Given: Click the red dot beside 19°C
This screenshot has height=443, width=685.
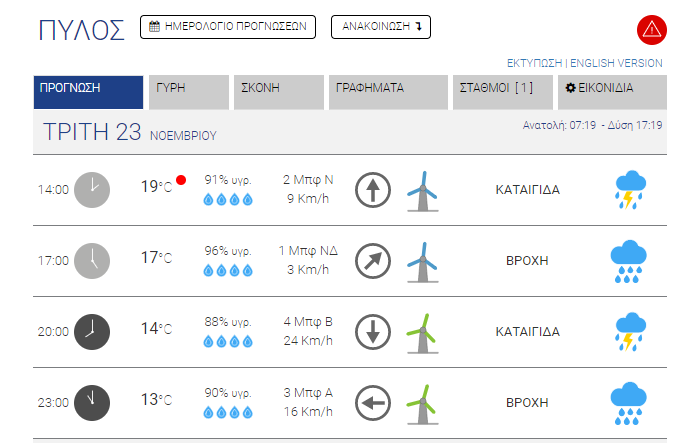Looking at the screenshot, I should (181, 180).
